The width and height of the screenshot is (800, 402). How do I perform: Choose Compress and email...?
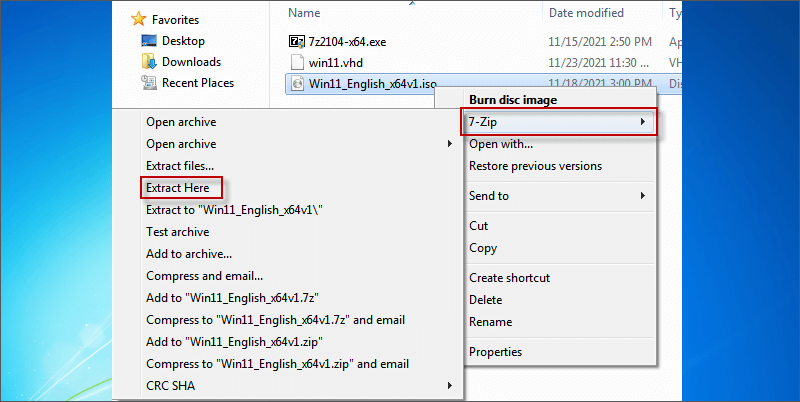pos(205,276)
